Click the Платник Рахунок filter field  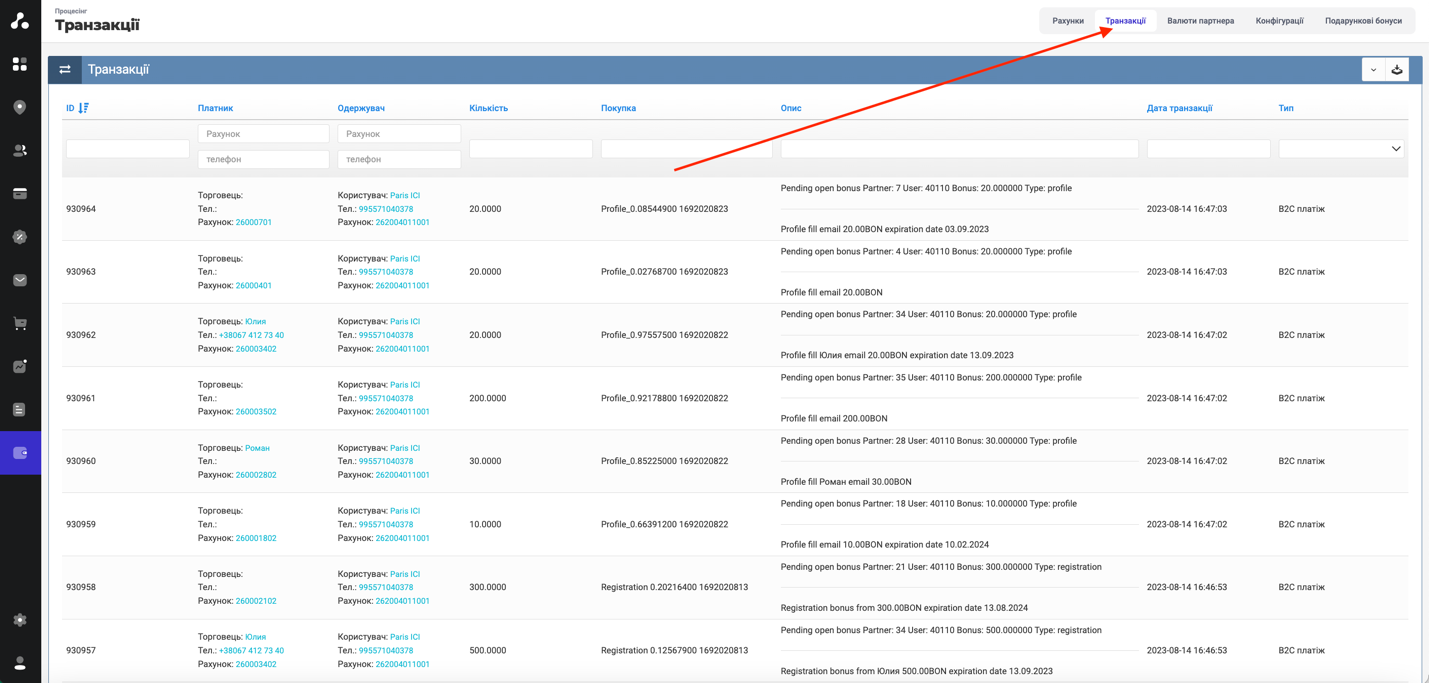point(264,134)
